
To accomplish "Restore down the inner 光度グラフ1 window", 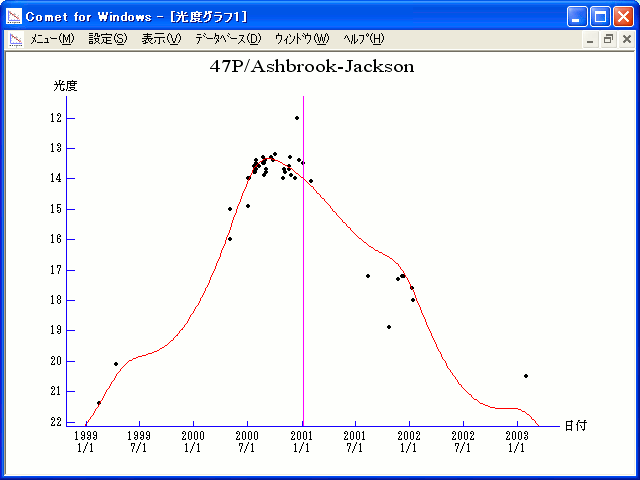I will pos(608,39).
